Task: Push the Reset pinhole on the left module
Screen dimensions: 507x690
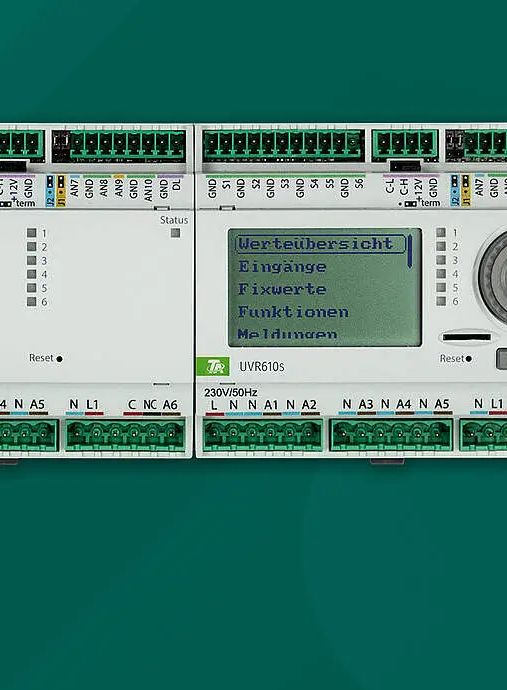Action: point(59,359)
